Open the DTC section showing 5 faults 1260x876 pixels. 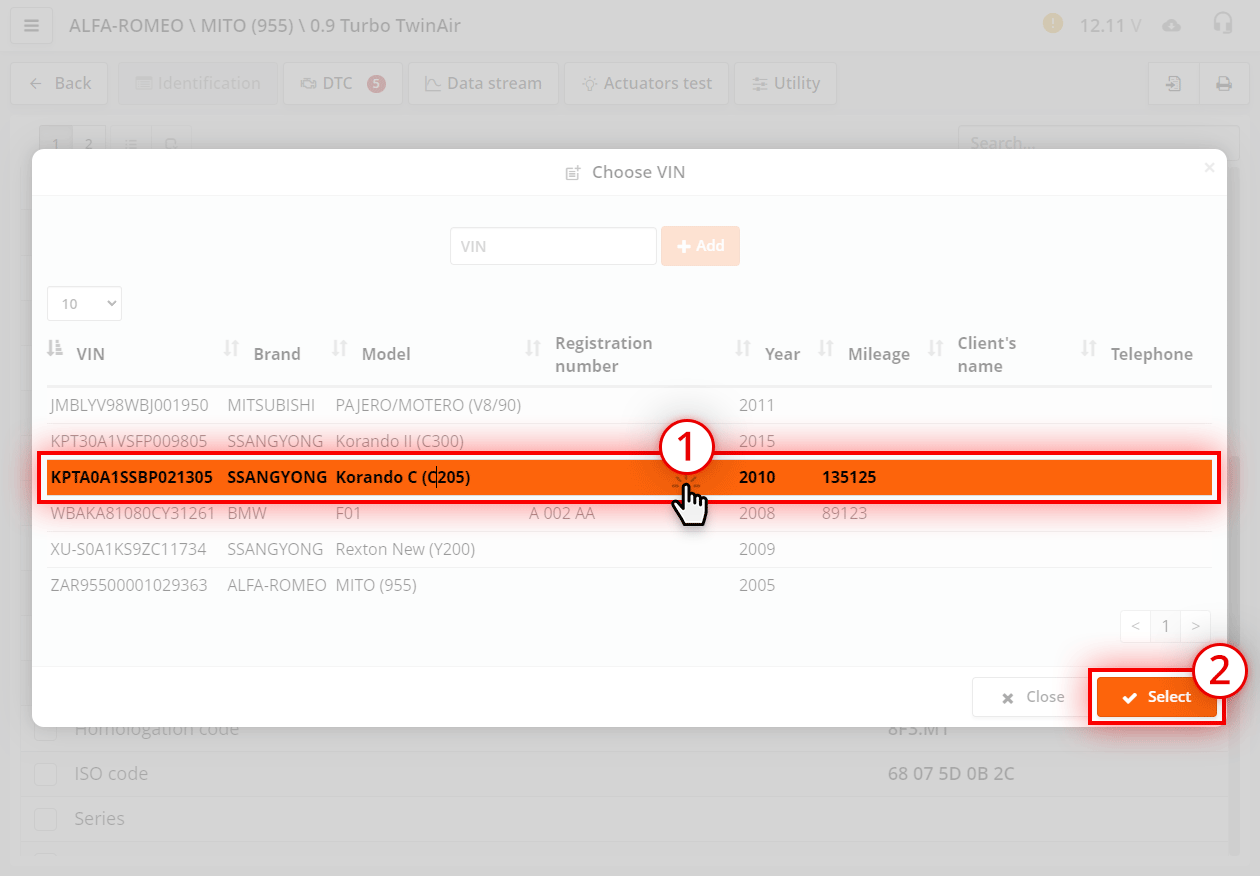(343, 84)
